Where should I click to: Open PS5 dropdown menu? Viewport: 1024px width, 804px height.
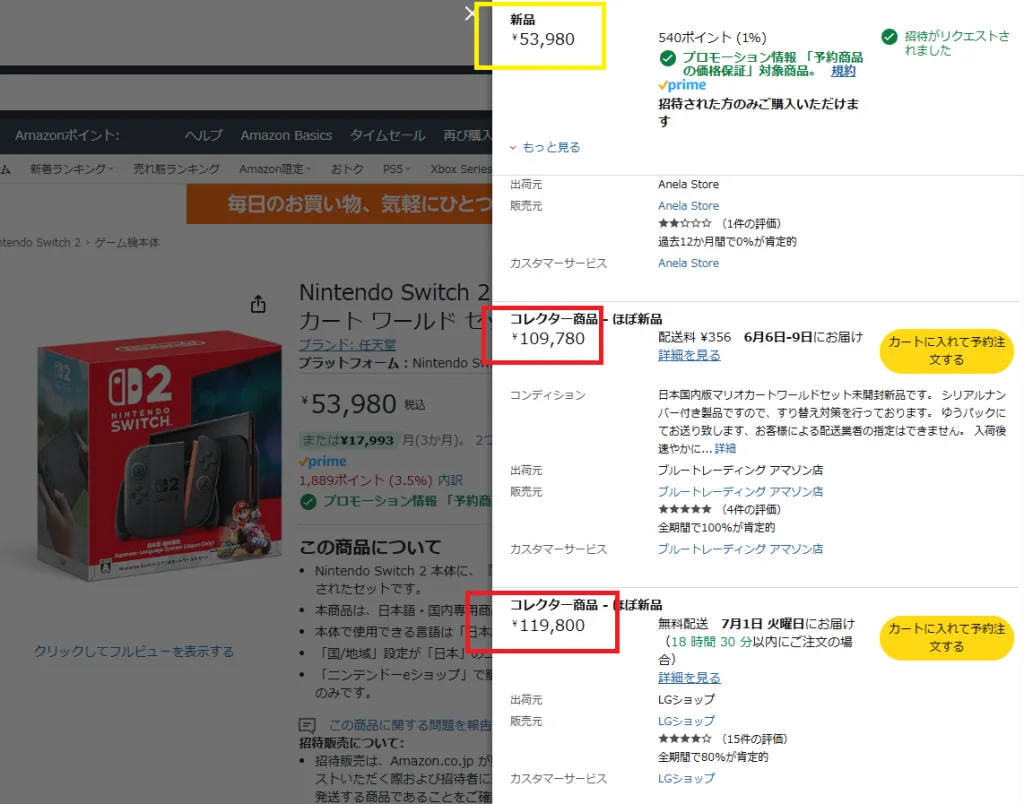(396, 169)
